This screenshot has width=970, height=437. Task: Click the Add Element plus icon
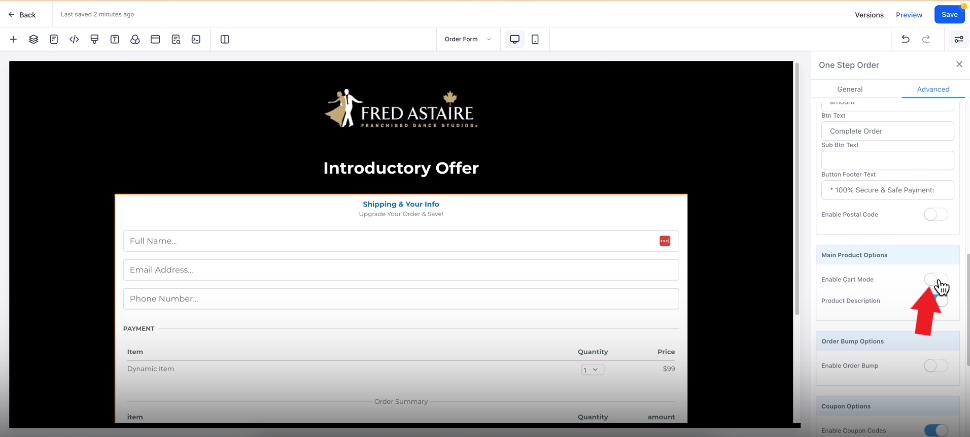[x=13, y=40]
